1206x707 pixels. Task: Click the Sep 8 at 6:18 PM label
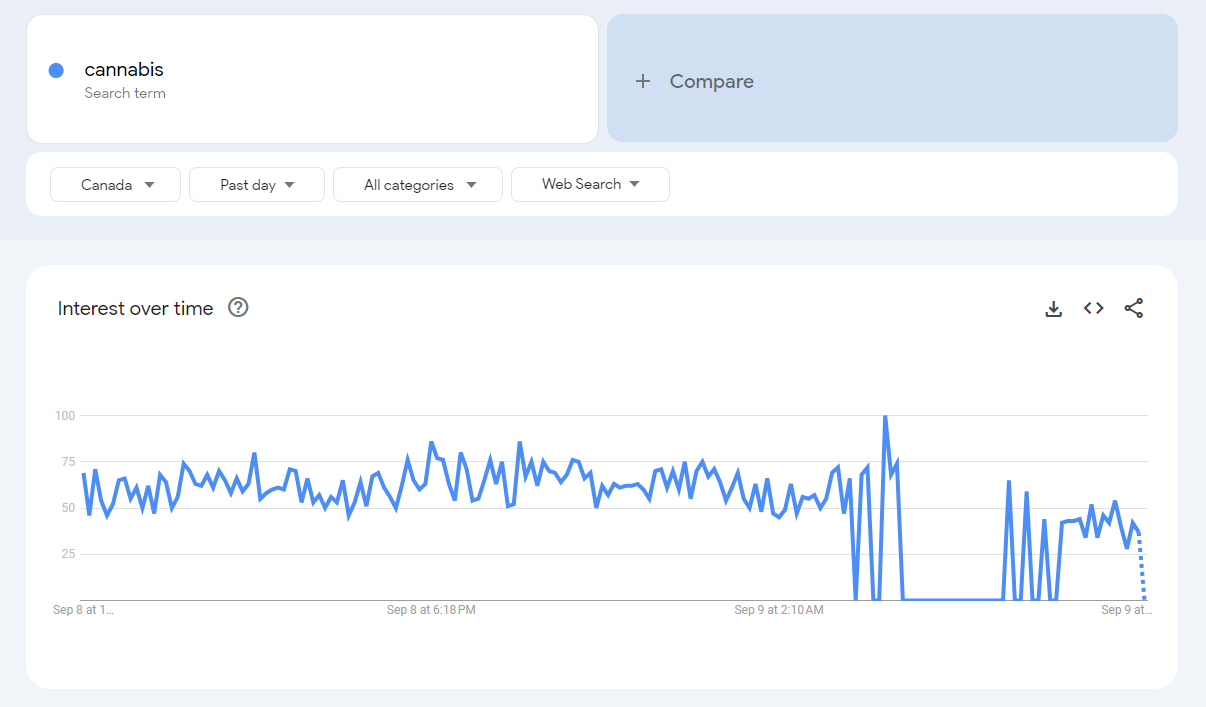[431, 610]
